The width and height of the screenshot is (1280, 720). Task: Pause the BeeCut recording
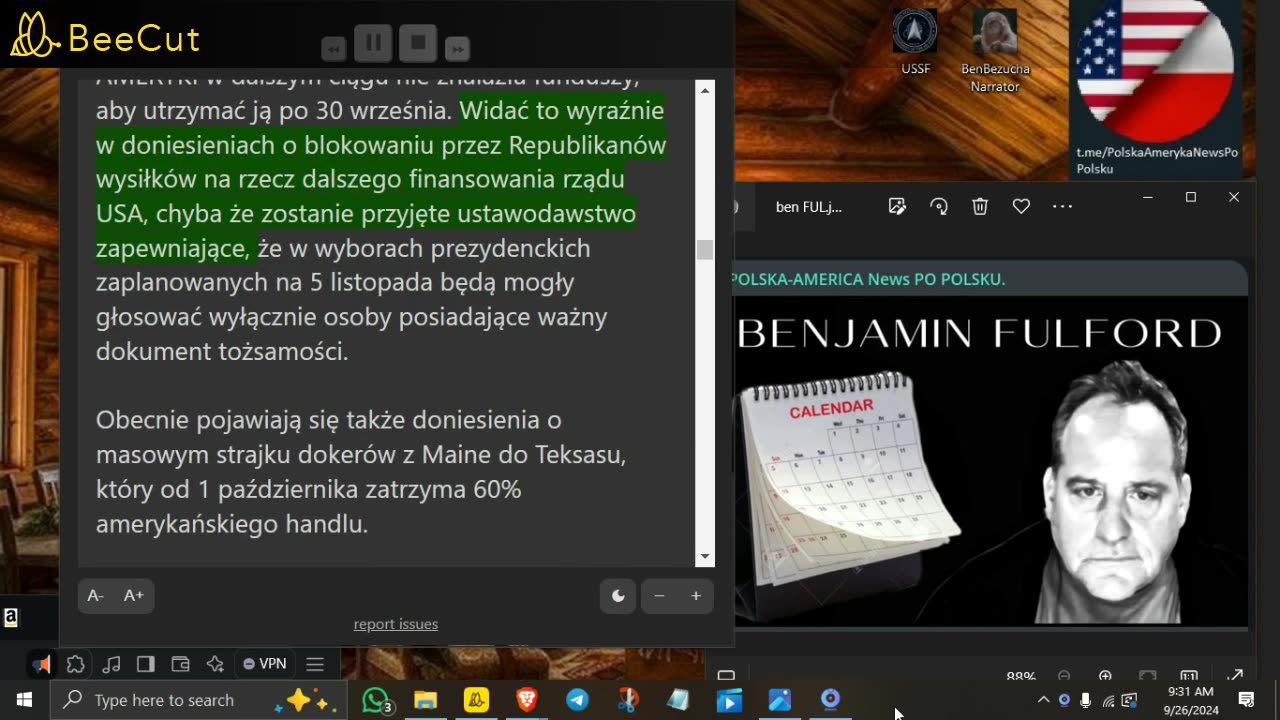point(372,43)
